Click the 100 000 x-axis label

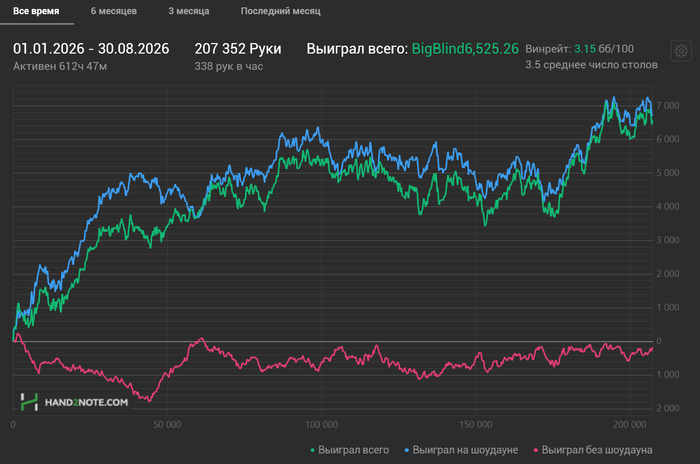click(x=321, y=425)
